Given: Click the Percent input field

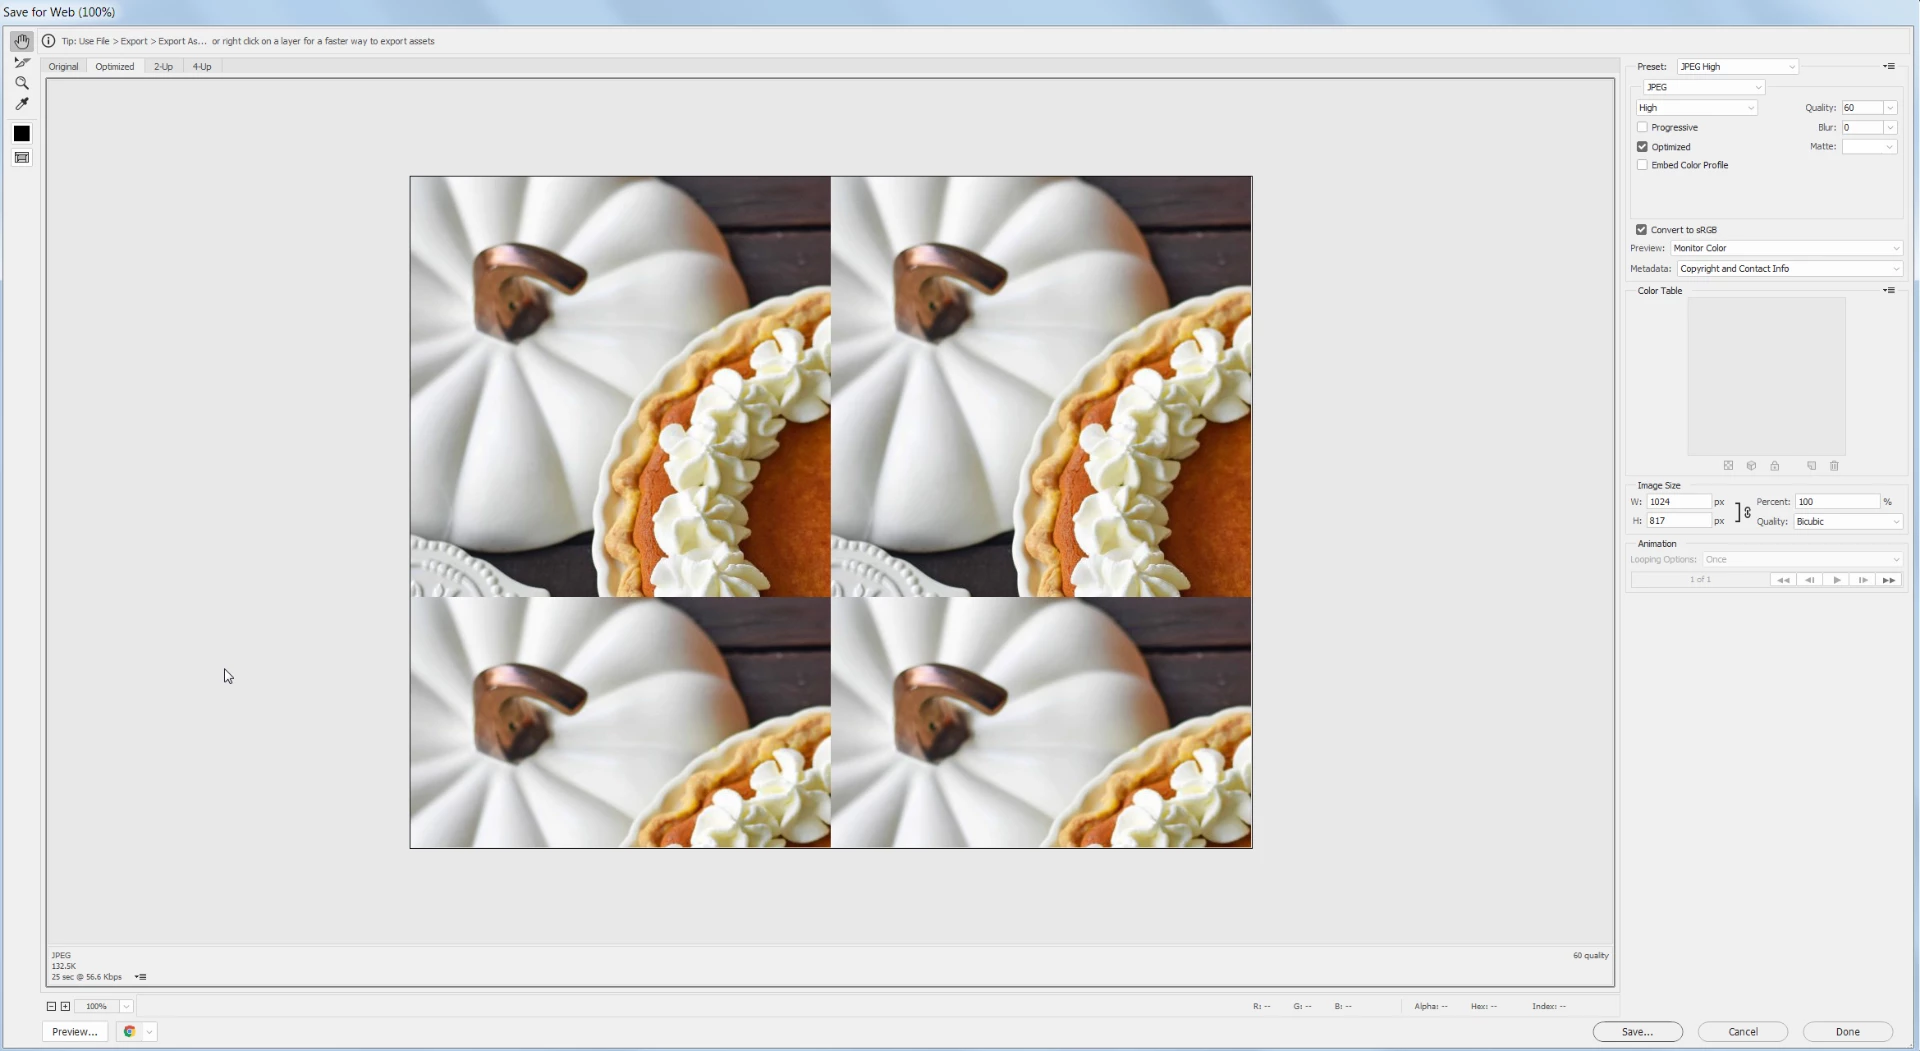Looking at the screenshot, I should [x=1838, y=502].
